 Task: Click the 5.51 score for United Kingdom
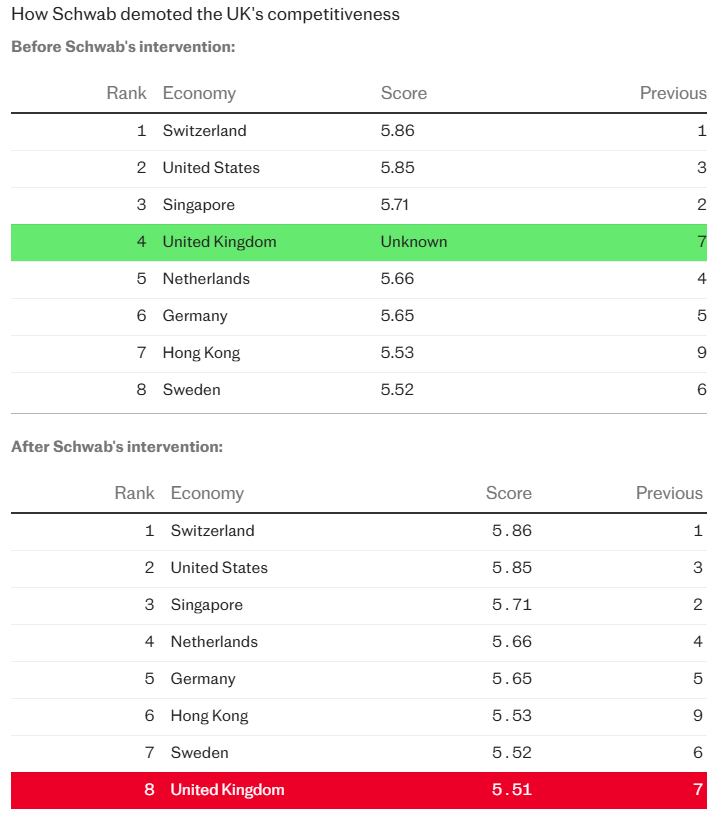point(511,790)
